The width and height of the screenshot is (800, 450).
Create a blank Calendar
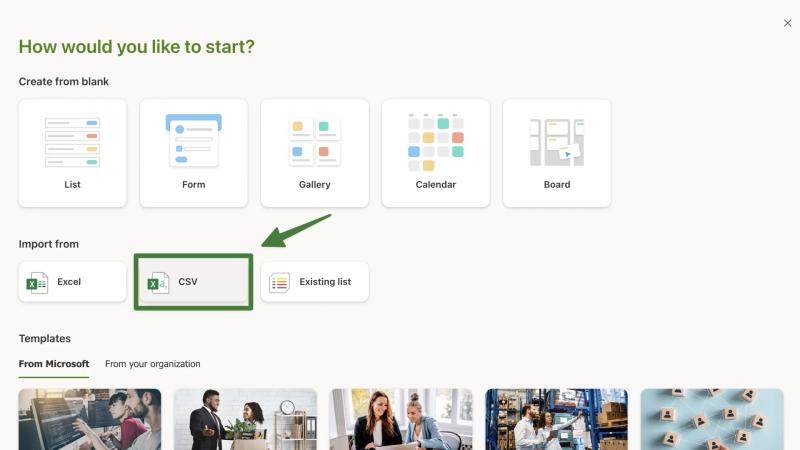coord(436,153)
